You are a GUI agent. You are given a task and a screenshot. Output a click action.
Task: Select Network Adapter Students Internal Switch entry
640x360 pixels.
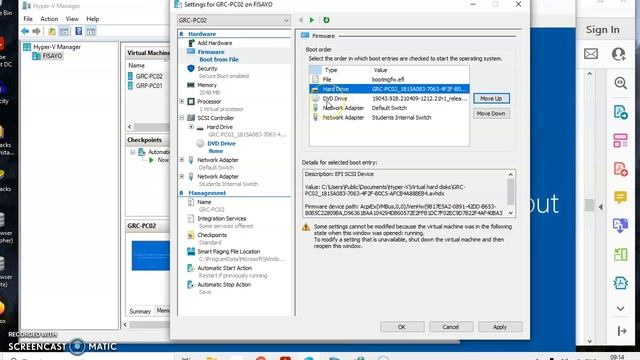click(389, 118)
